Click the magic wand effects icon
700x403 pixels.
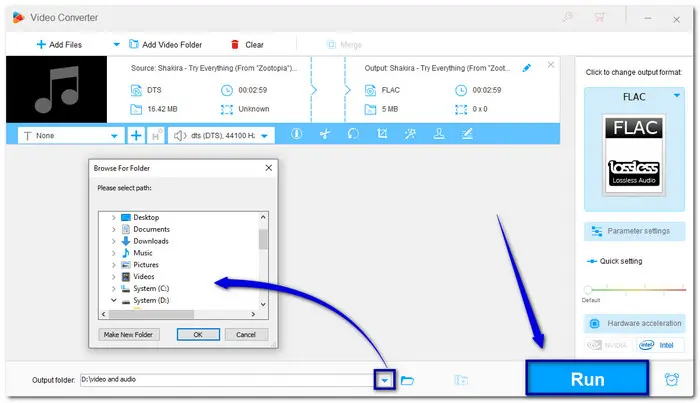click(410, 134)
